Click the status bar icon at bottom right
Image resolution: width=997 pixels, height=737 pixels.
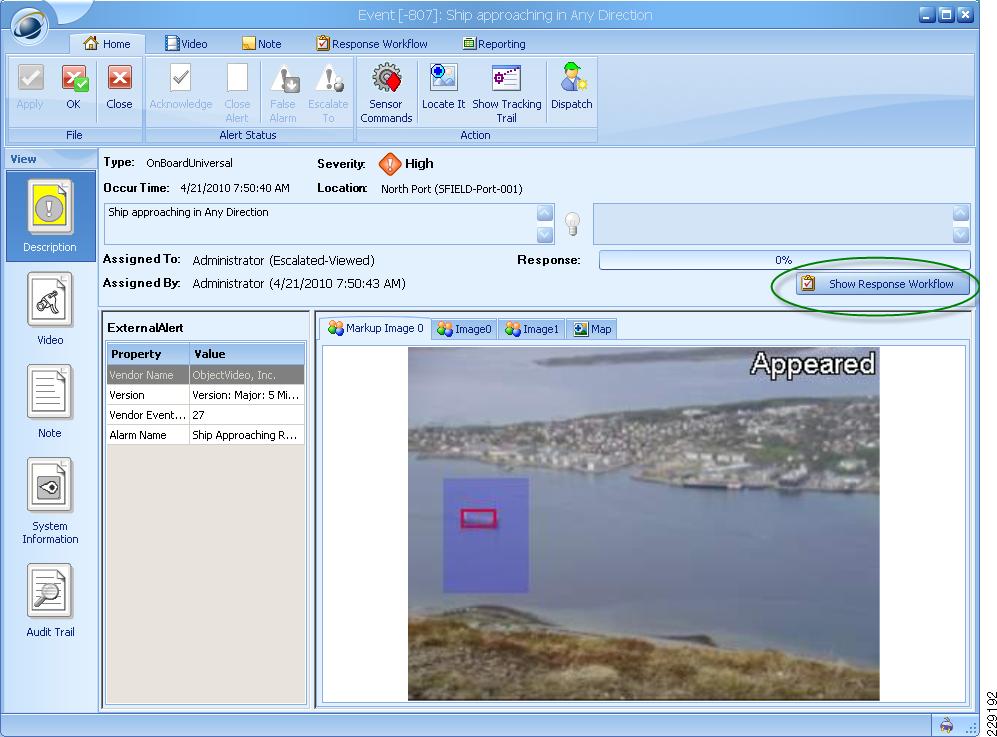click(x=947, y=725)
